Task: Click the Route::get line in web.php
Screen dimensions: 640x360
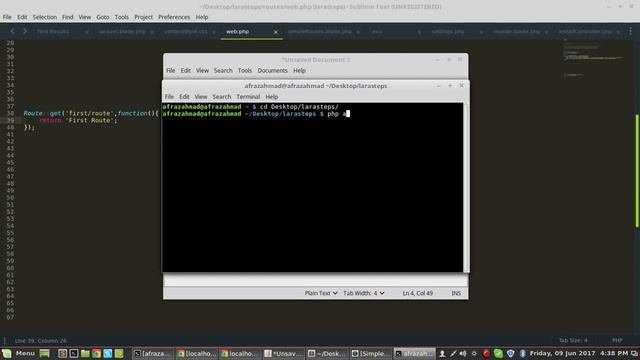Action: [x=91, y=113]
